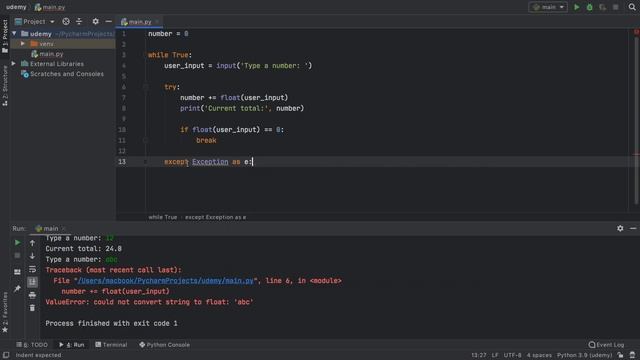Toggle the 1: Project side tool window
Viewport: 640px width, 360px height.
(x=4, y=36)
